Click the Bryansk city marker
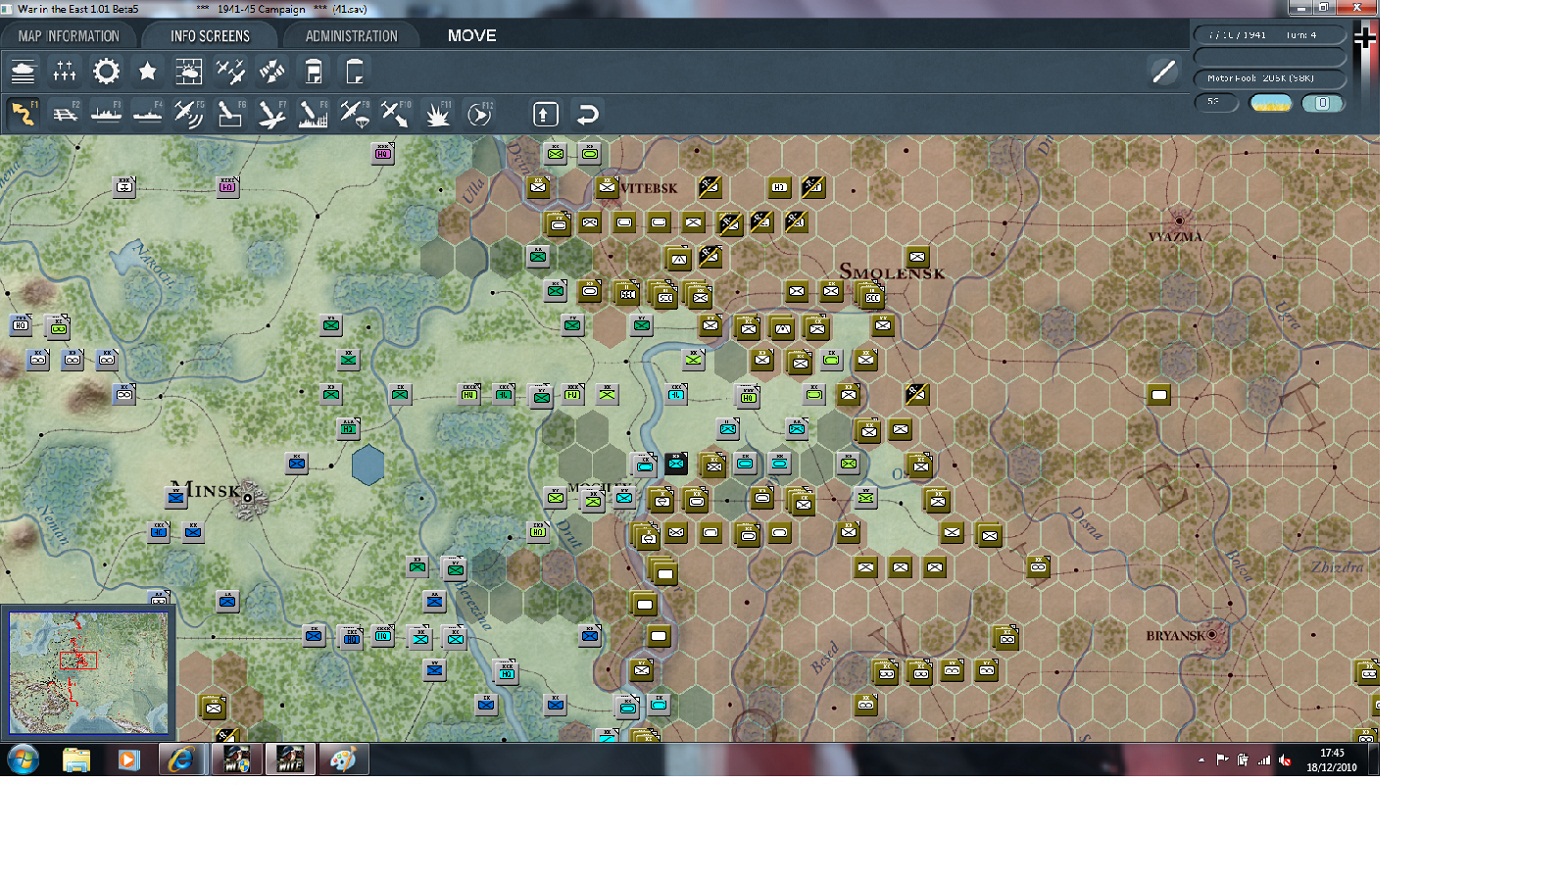This screenshot has width=1568, height=882. pyautogui.click(x=1212, y=635)
